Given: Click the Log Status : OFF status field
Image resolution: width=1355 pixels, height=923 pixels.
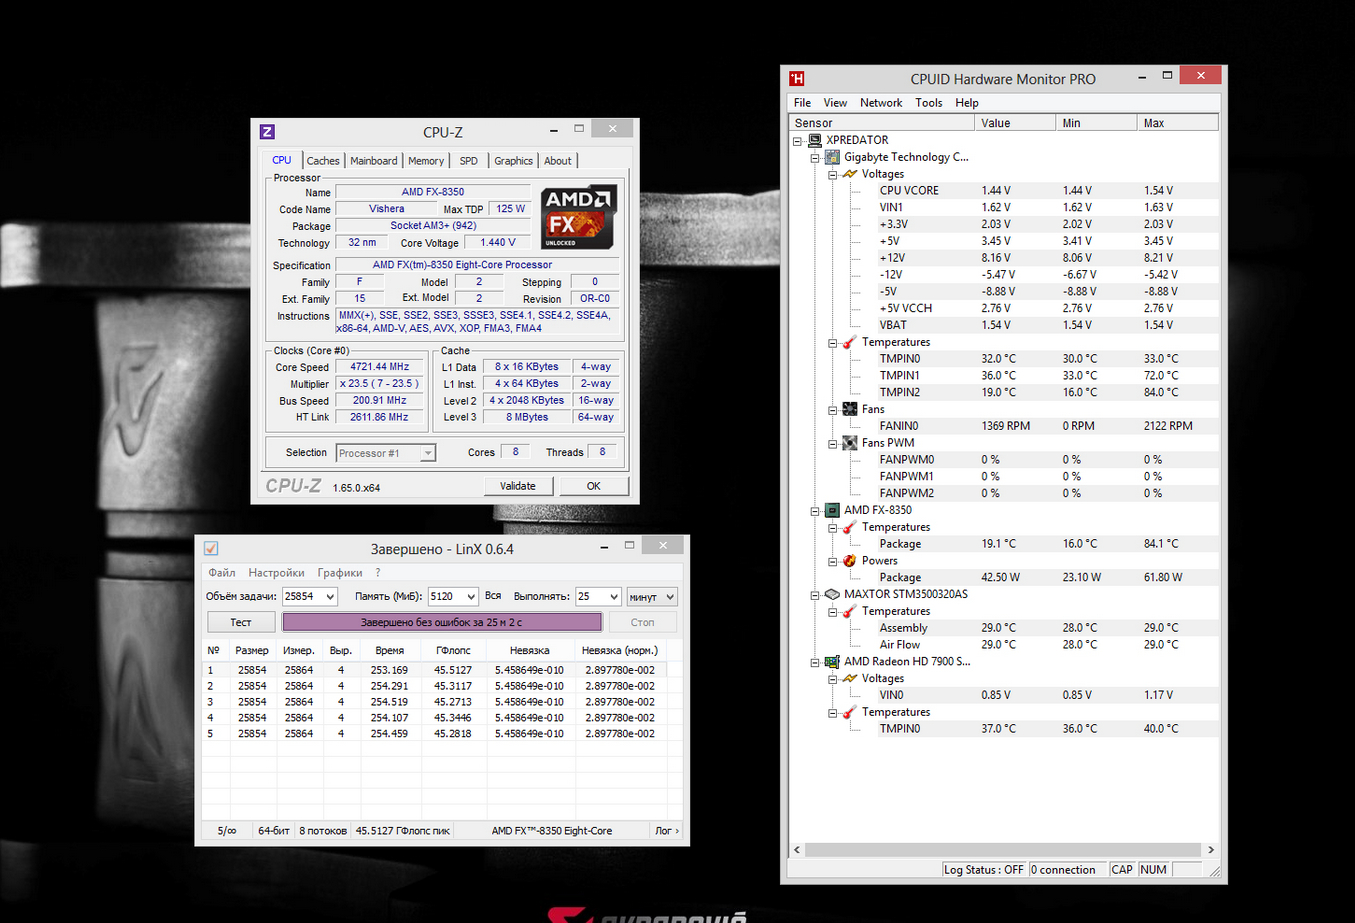Looking at the screenshot, I should [984, 870].
